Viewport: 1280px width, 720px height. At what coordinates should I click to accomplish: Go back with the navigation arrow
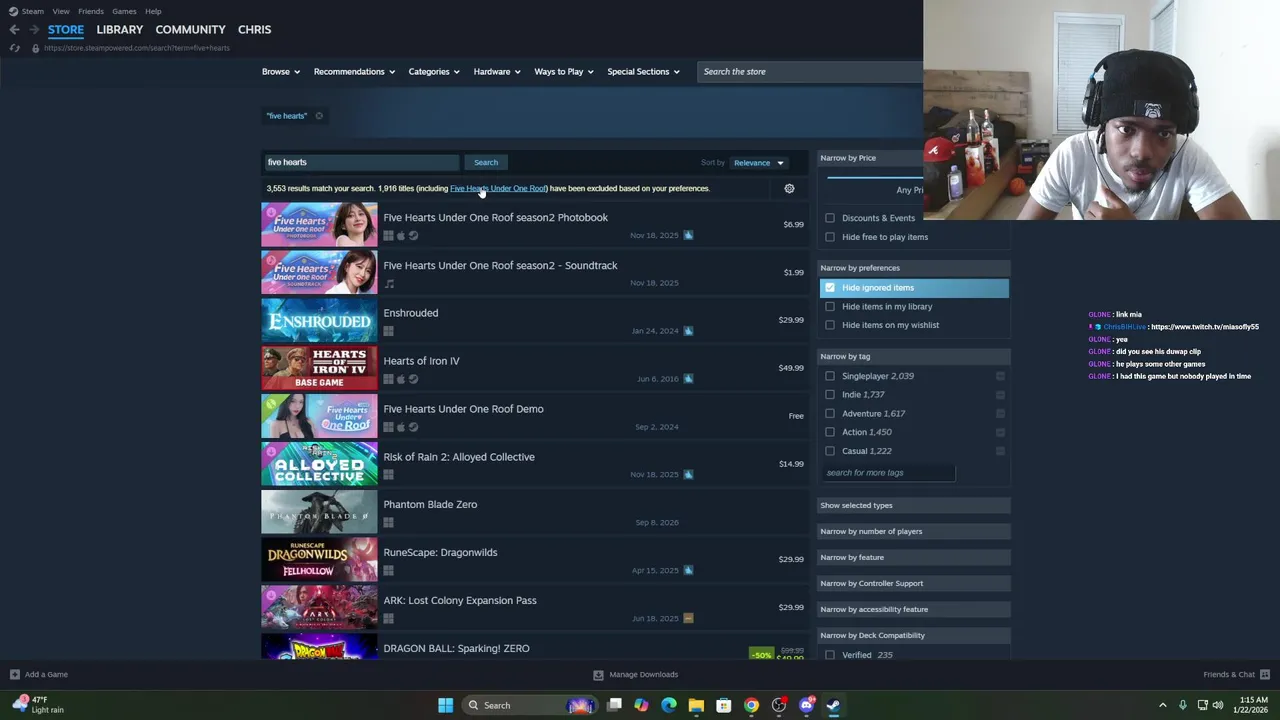pyautogui.click(x=14, y=30)
